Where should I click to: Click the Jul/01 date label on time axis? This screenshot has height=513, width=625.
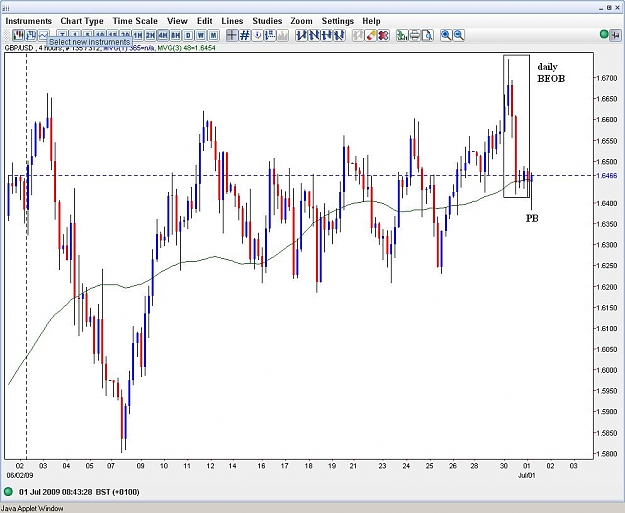(x=526, y=475)
